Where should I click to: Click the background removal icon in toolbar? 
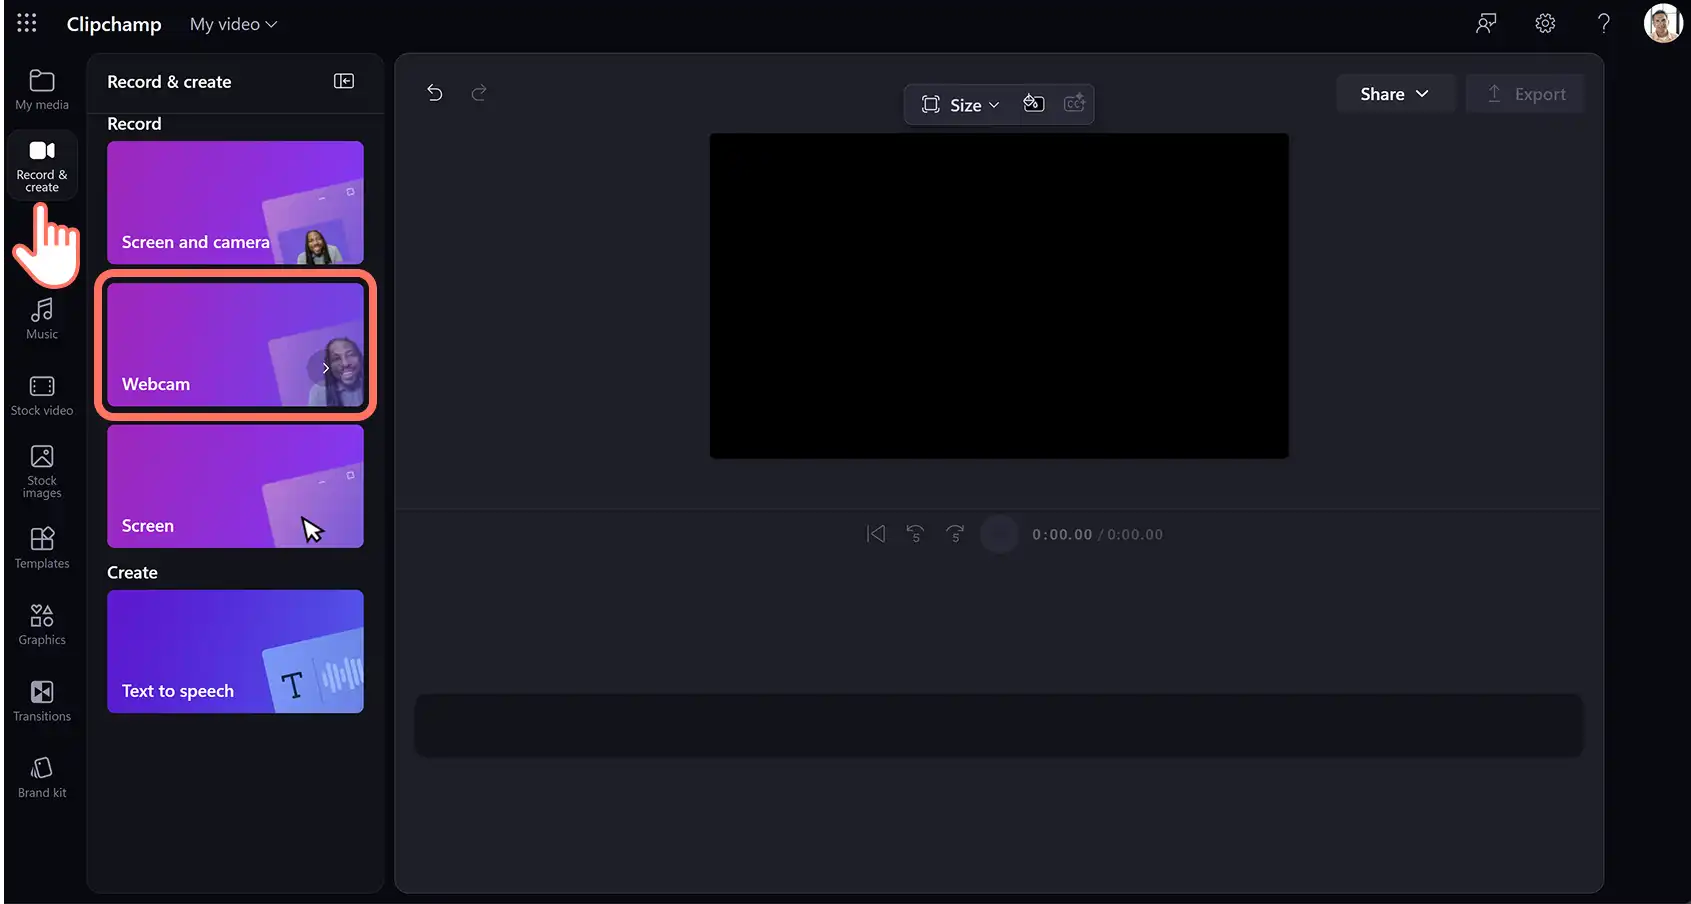1034,103
